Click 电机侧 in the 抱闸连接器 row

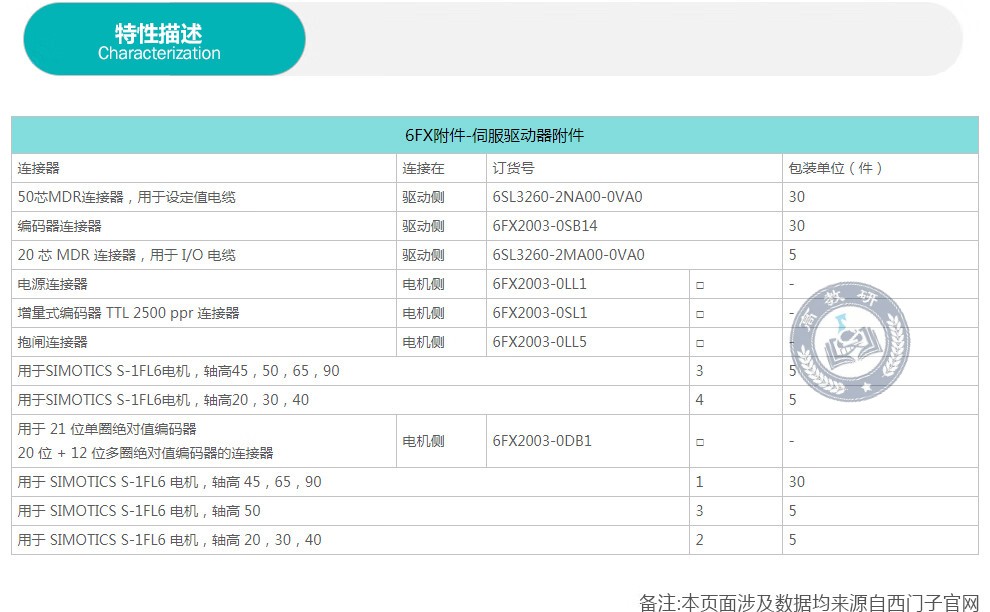(423, 342)
